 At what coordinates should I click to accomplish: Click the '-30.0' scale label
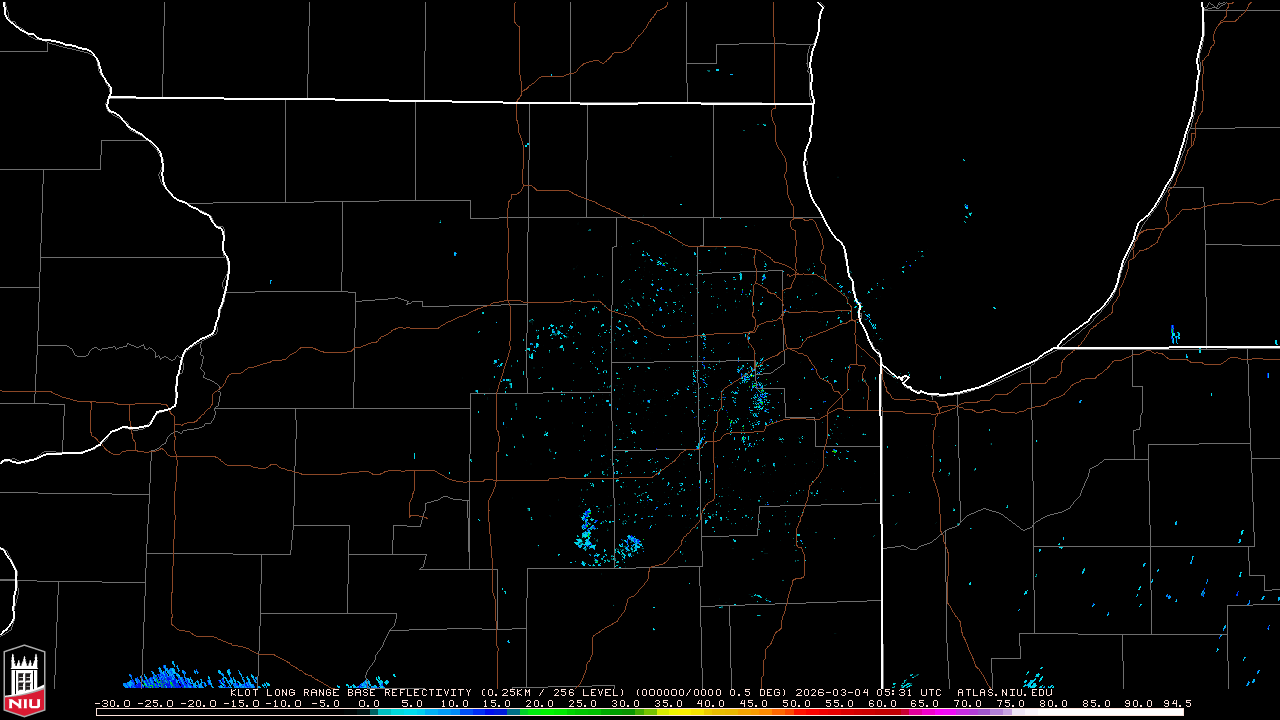tap(113, 703)
